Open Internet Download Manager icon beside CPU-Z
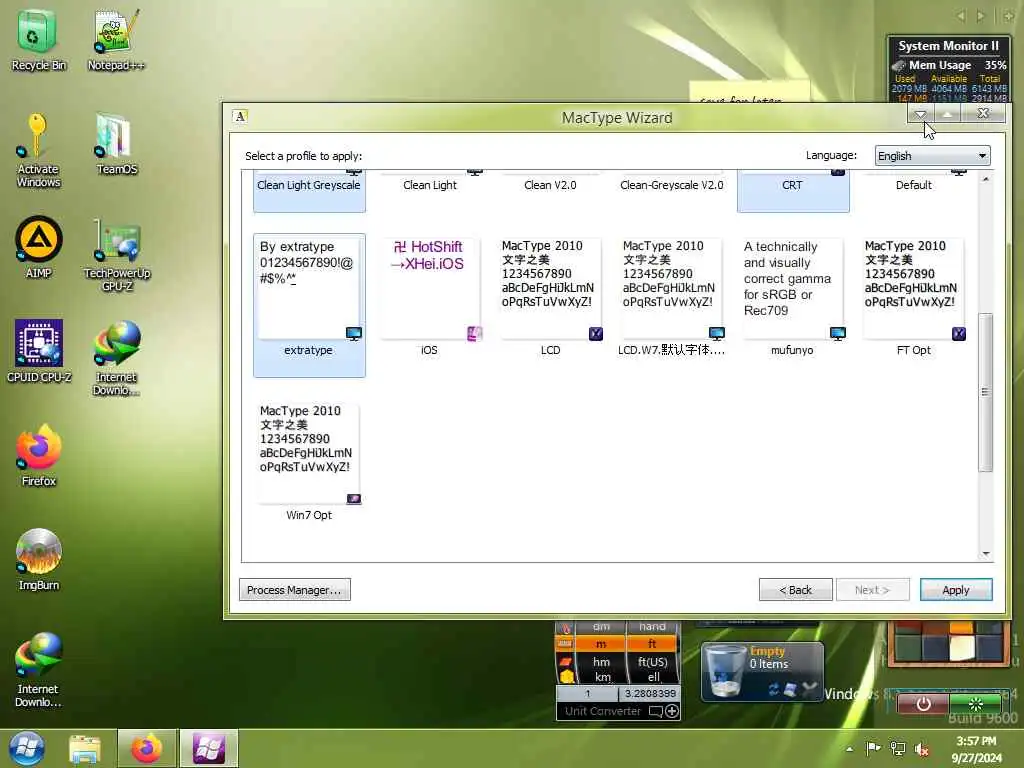 (116, 358)
